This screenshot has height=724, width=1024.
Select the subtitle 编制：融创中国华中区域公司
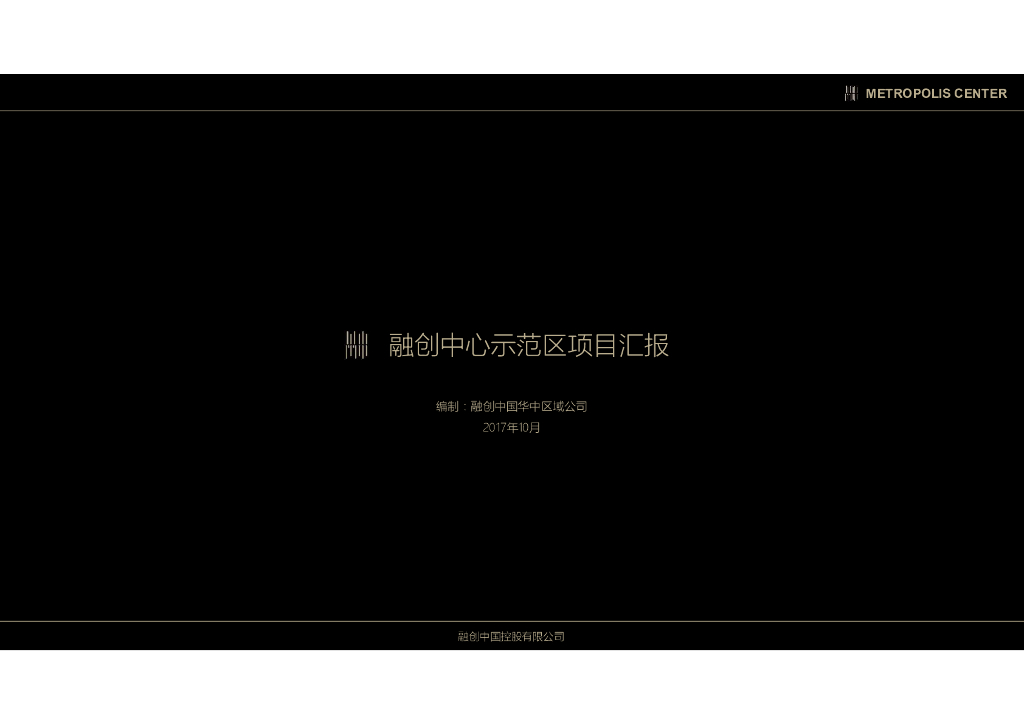click(510, 405)
